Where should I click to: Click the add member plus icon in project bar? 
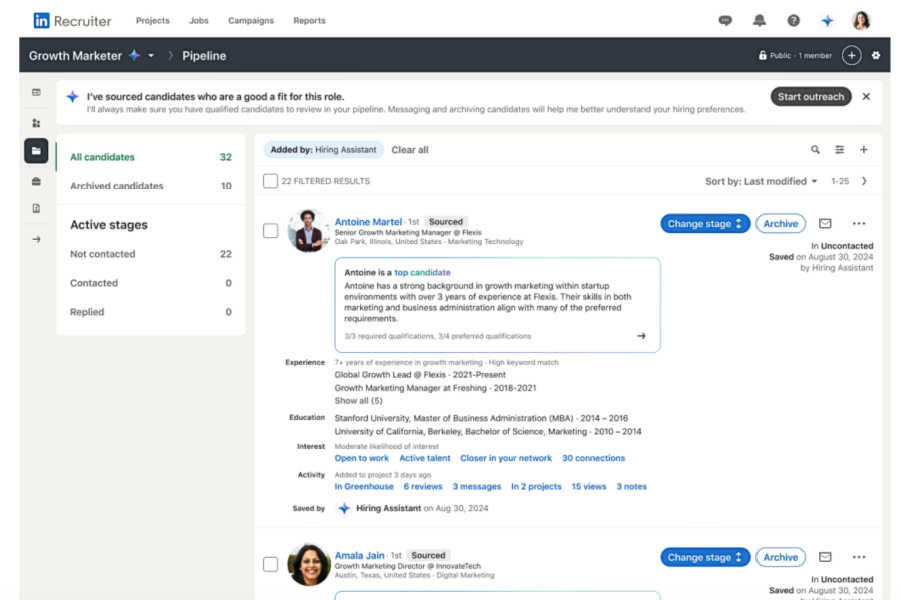(x=851, y=56)
